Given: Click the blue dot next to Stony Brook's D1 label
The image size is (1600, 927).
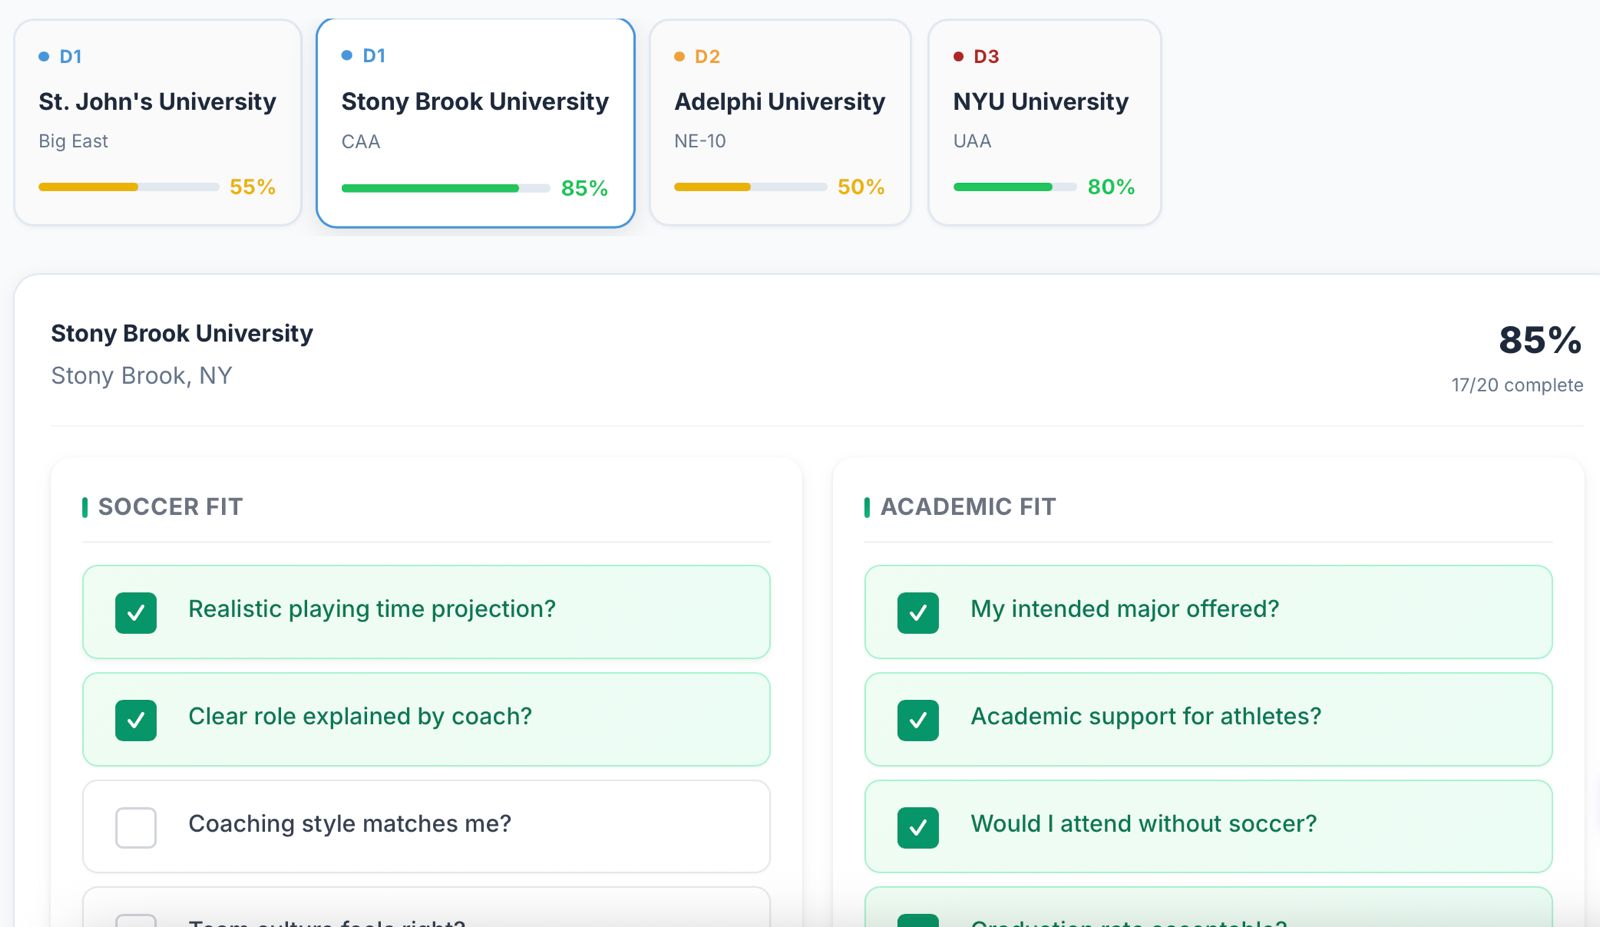Looking at the screenshot, I should pyautogui.click(x=346, y=55).
